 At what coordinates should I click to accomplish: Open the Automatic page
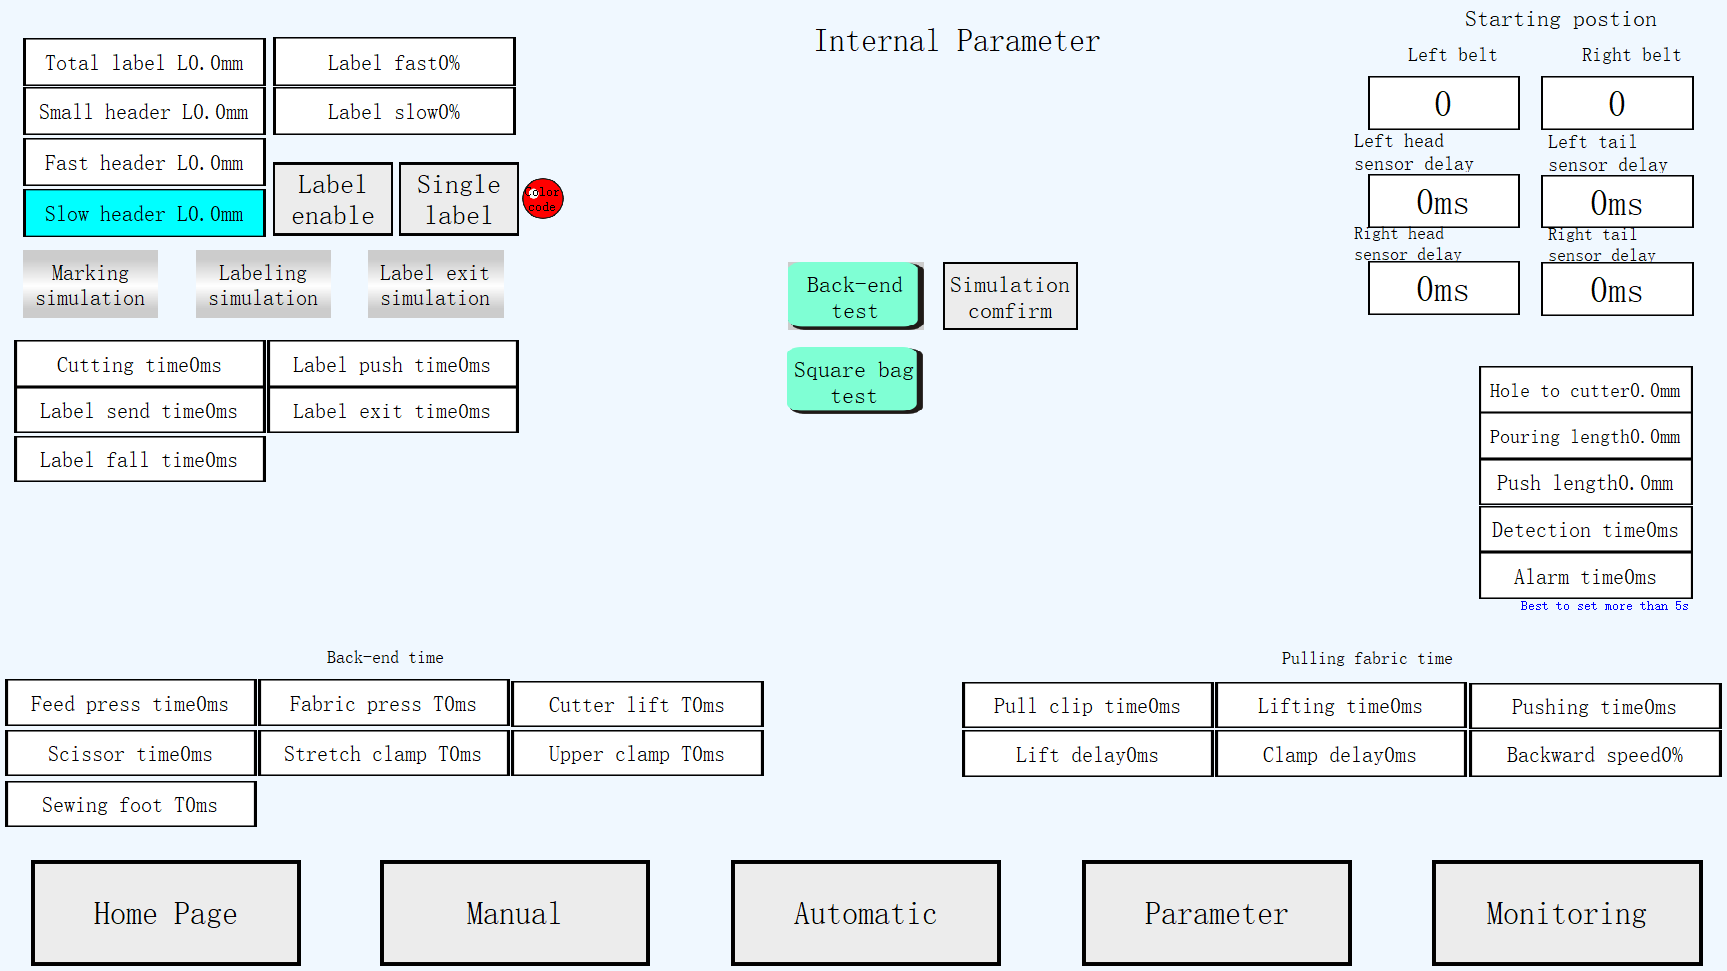coord(866,913)
